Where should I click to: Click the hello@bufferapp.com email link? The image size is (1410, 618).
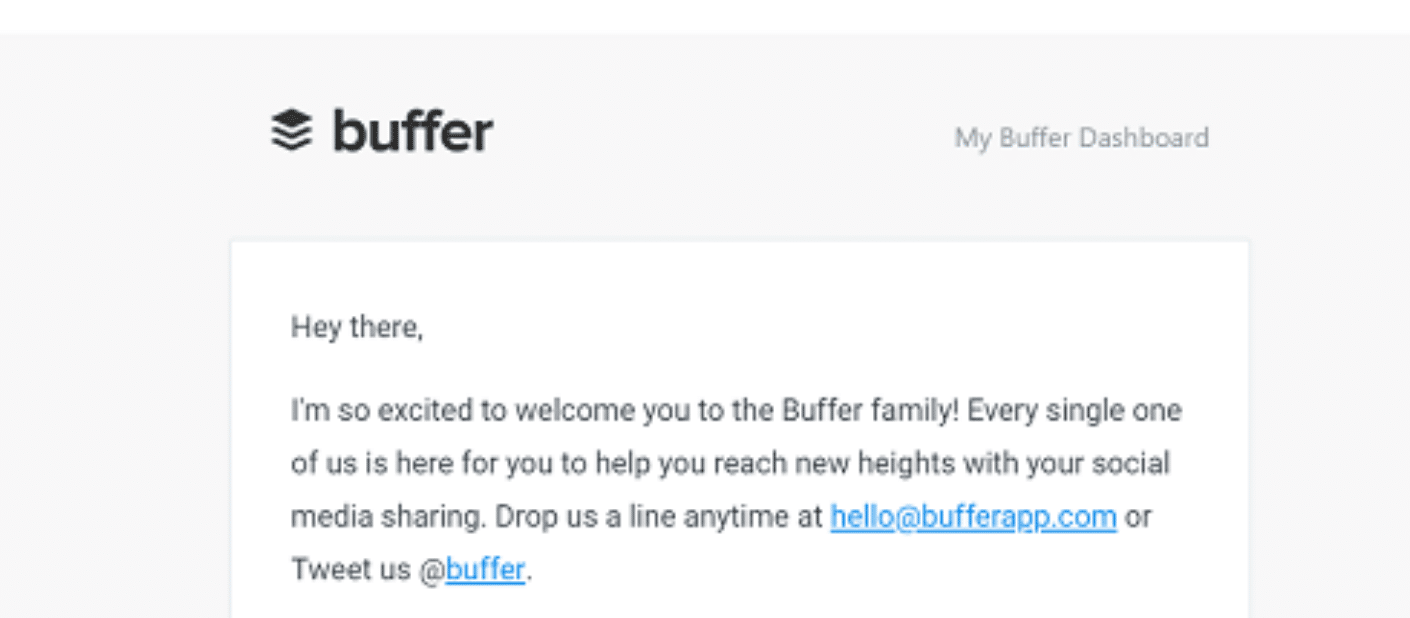pyautogui.click(x=972, y=517)
